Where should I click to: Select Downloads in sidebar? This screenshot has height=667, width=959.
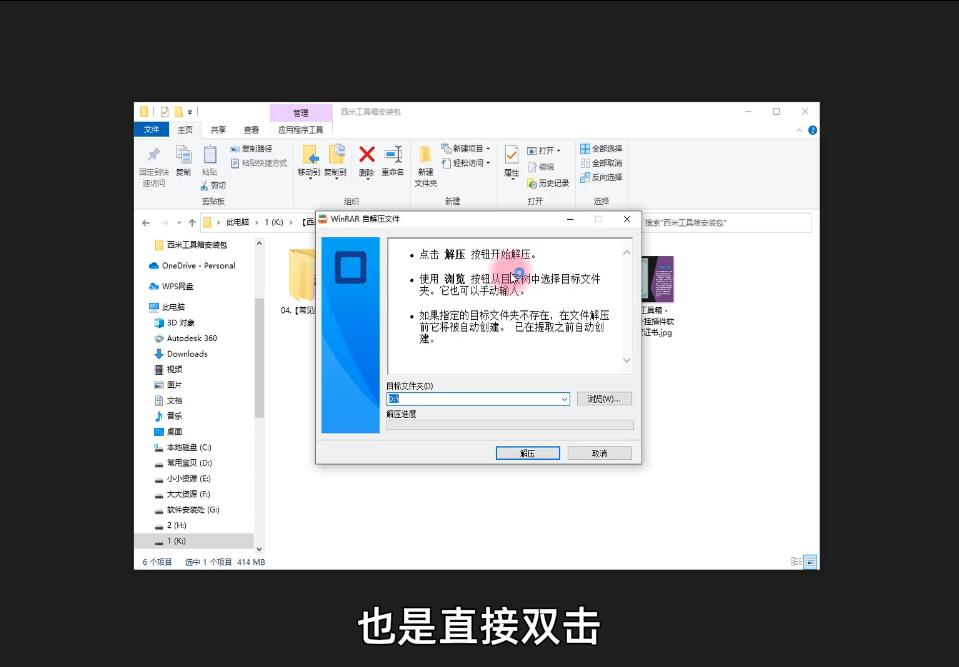pos(181,354)
